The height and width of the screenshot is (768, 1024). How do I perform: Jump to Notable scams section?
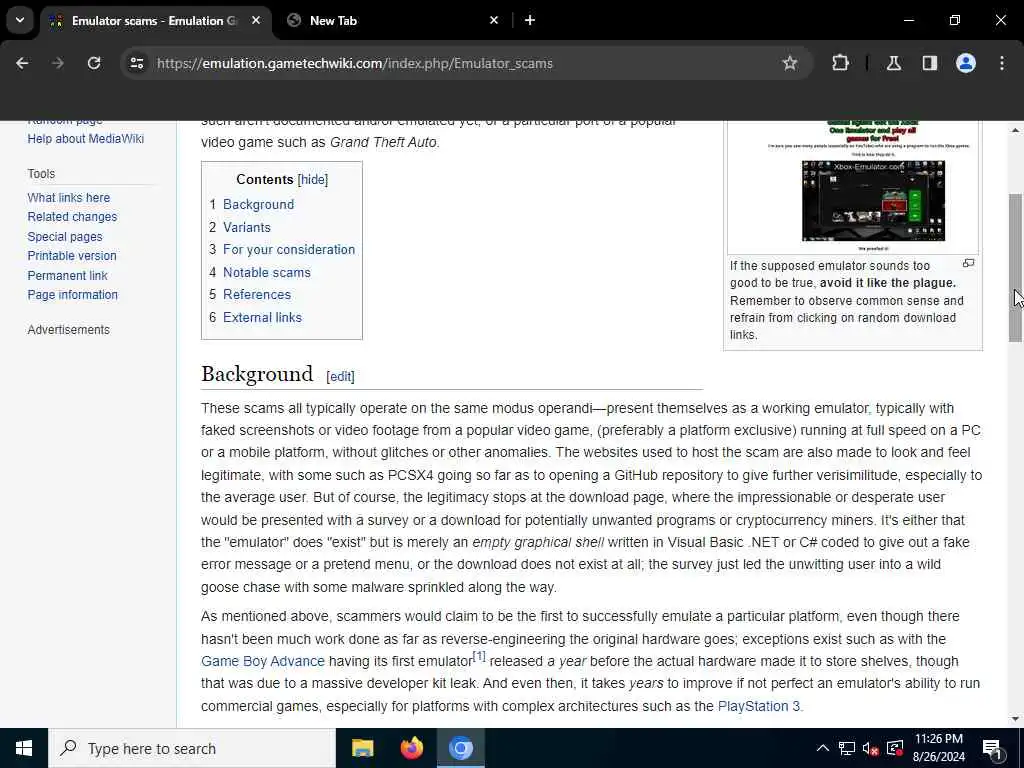pyautogui.click(x=266, y=272)
